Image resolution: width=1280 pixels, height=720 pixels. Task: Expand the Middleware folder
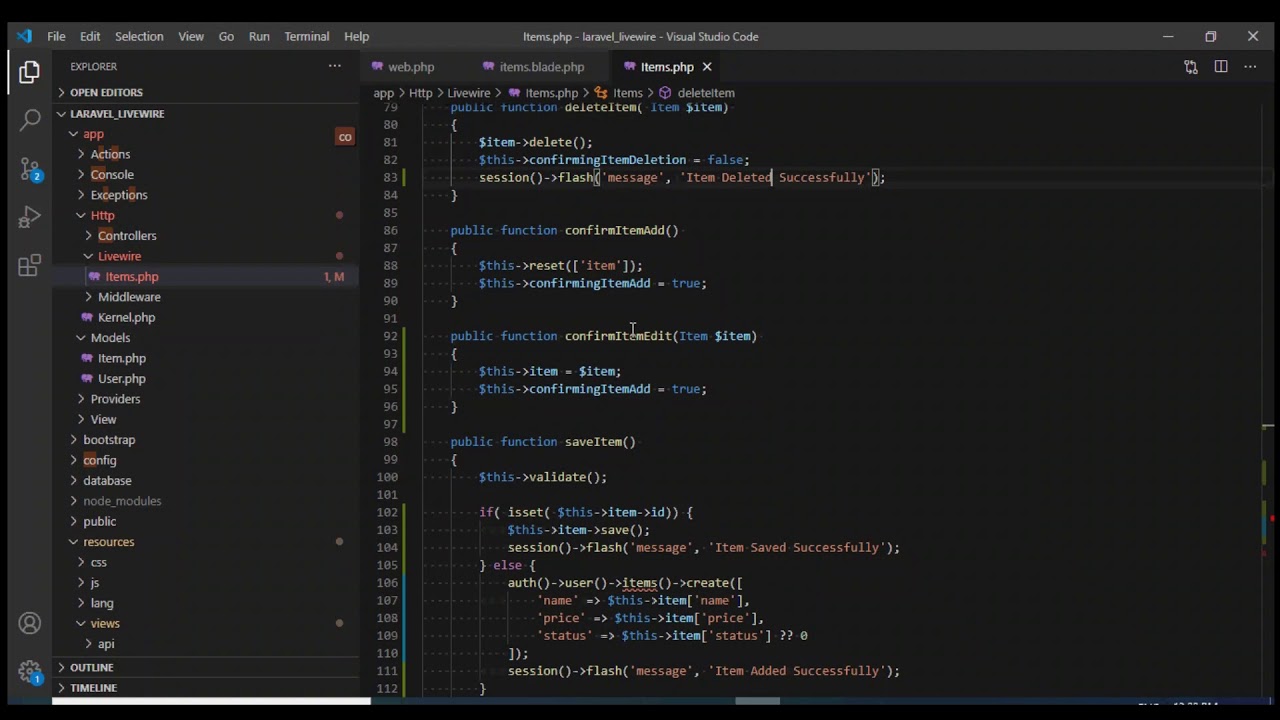pos(129,297)
